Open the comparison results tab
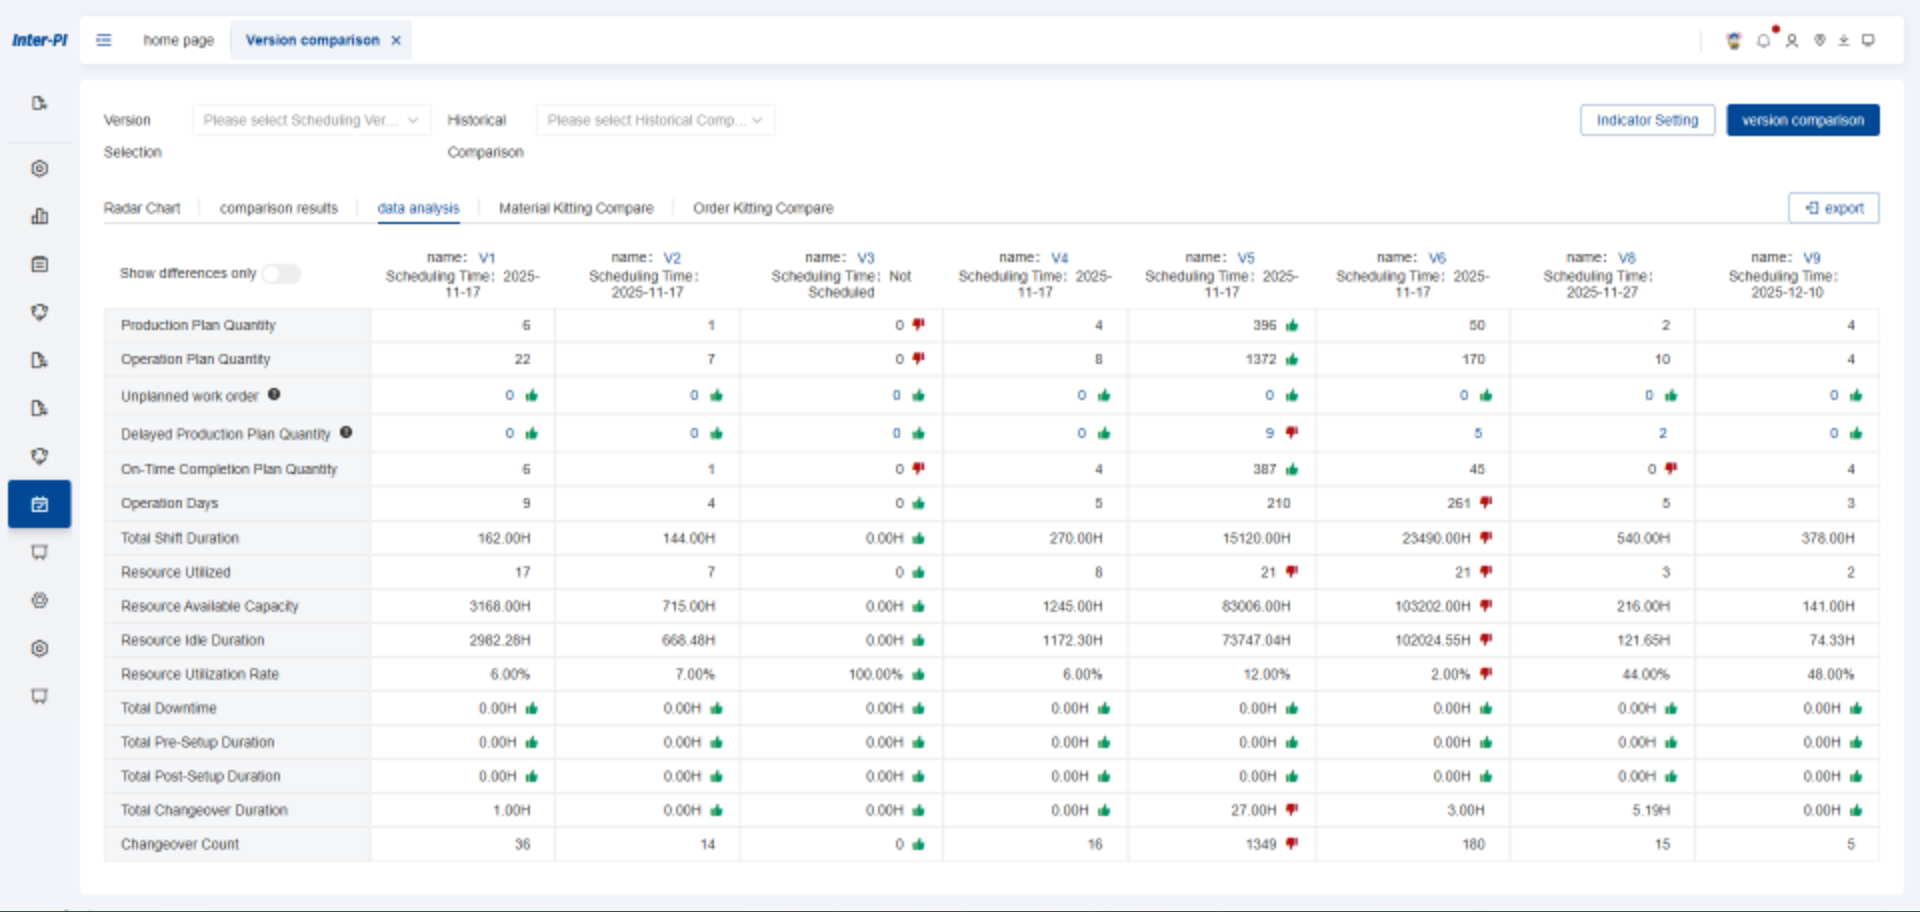The image size is (1920, 912). tap(279, 208)
